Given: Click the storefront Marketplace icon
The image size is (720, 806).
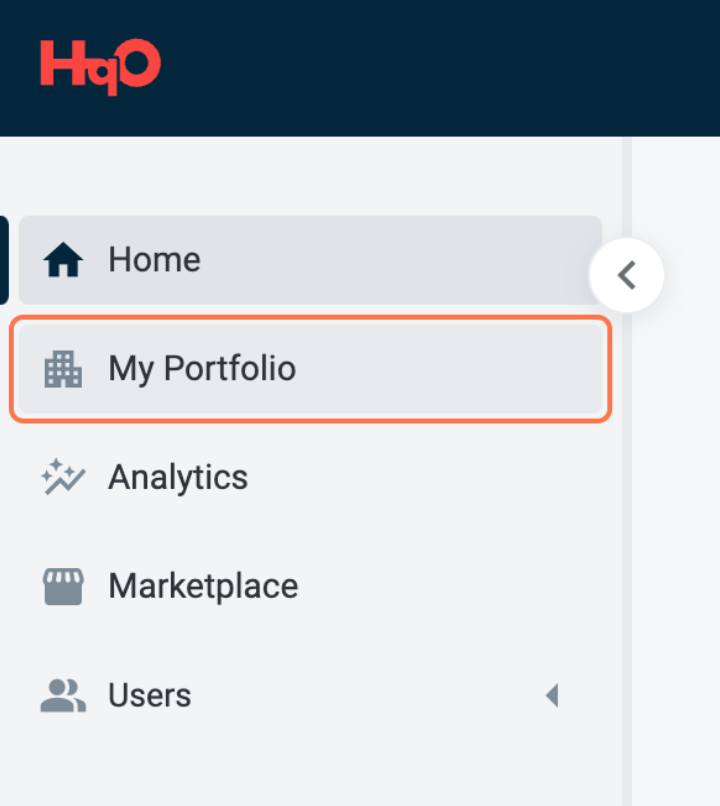Looking at the screenshot, I should pyautogui.click(x=63, y=586).
